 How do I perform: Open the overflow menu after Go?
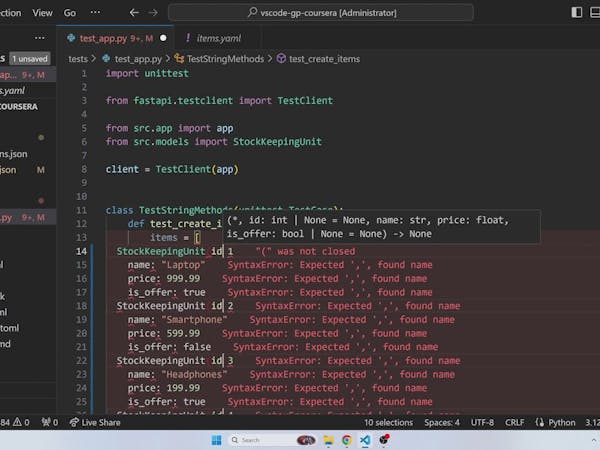(95, 13)
